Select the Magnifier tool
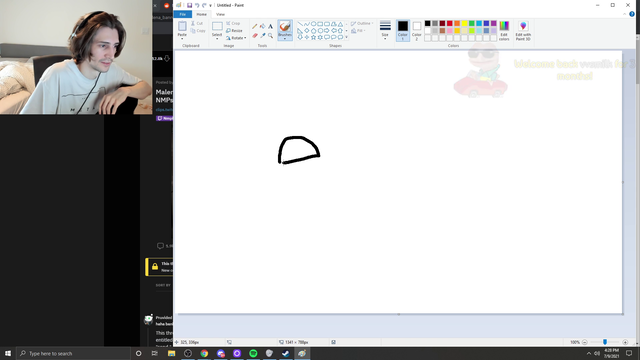Screen dimensions: 640x360 tap(270, 36)
